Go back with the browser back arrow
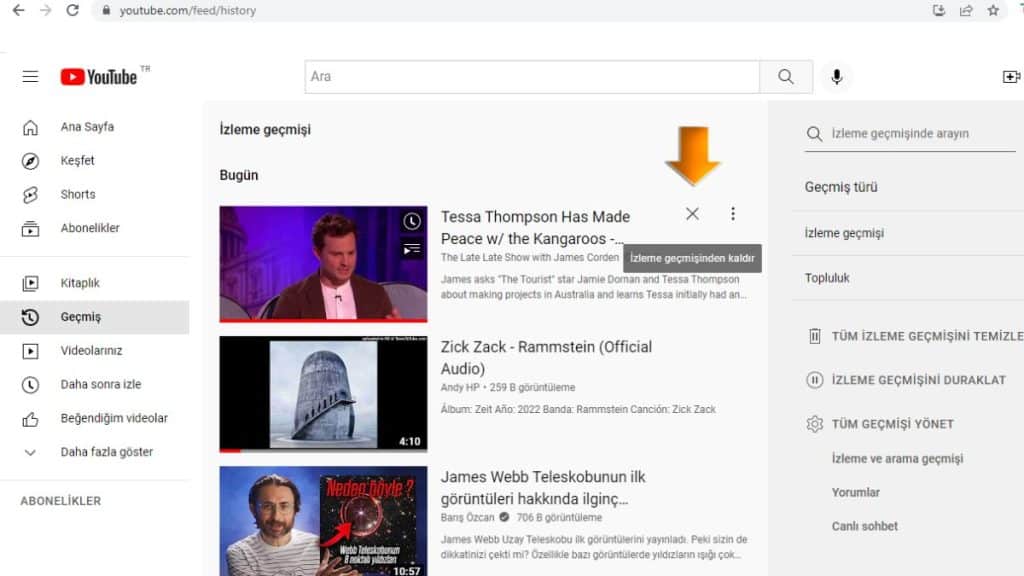The width and height of the screenshot is (1024, 576). point(18,10)
